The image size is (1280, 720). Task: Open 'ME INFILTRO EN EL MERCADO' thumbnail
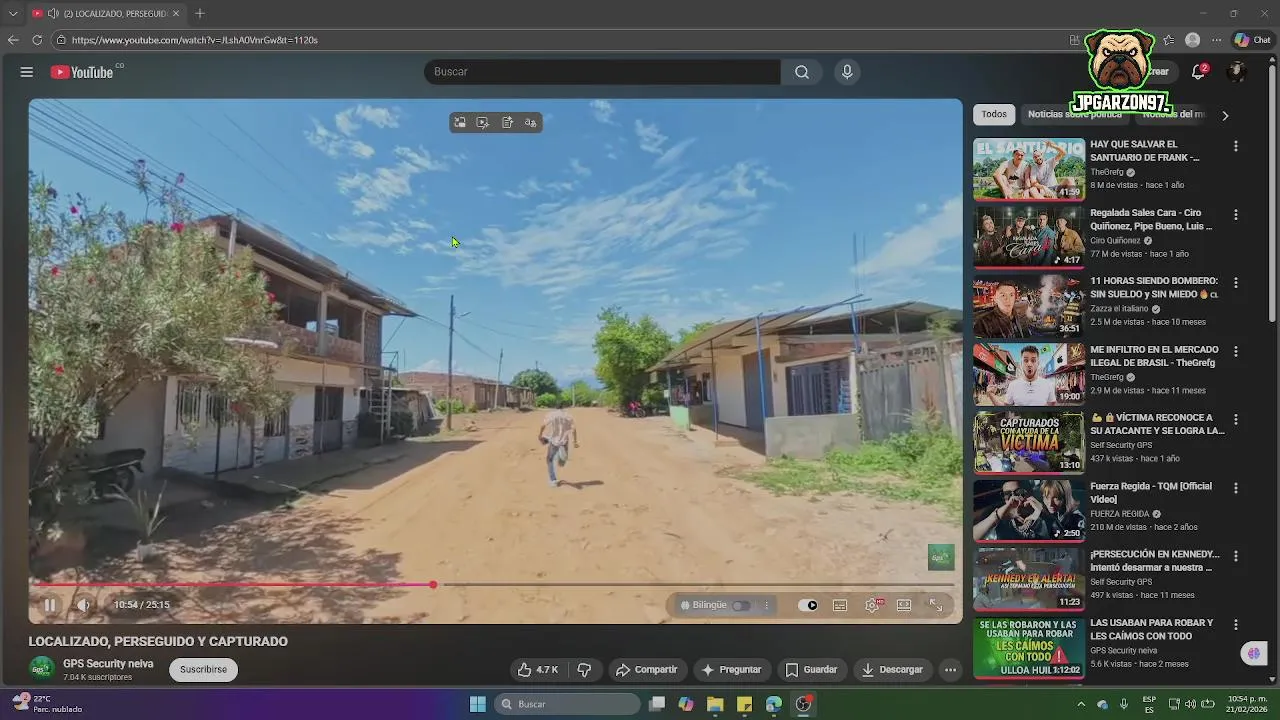[1029, 374]
